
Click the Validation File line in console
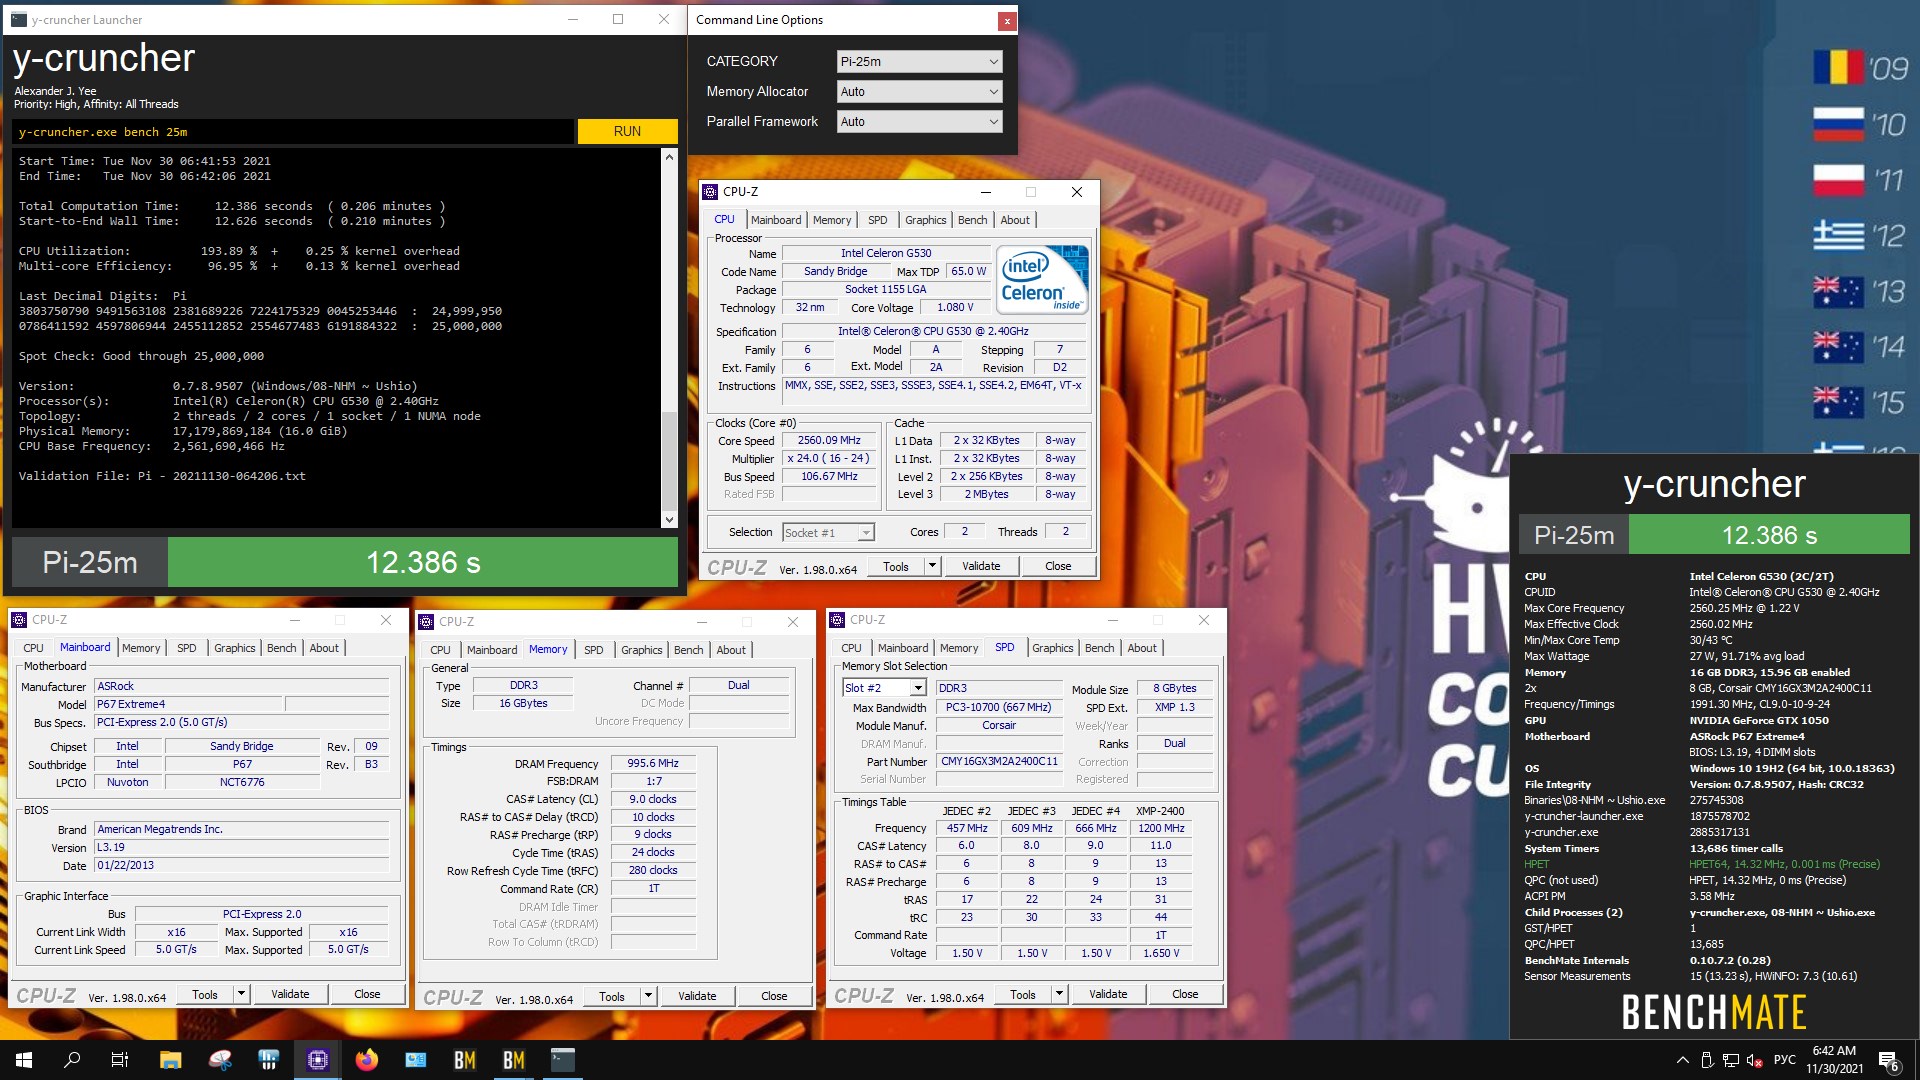click(162, 476)
